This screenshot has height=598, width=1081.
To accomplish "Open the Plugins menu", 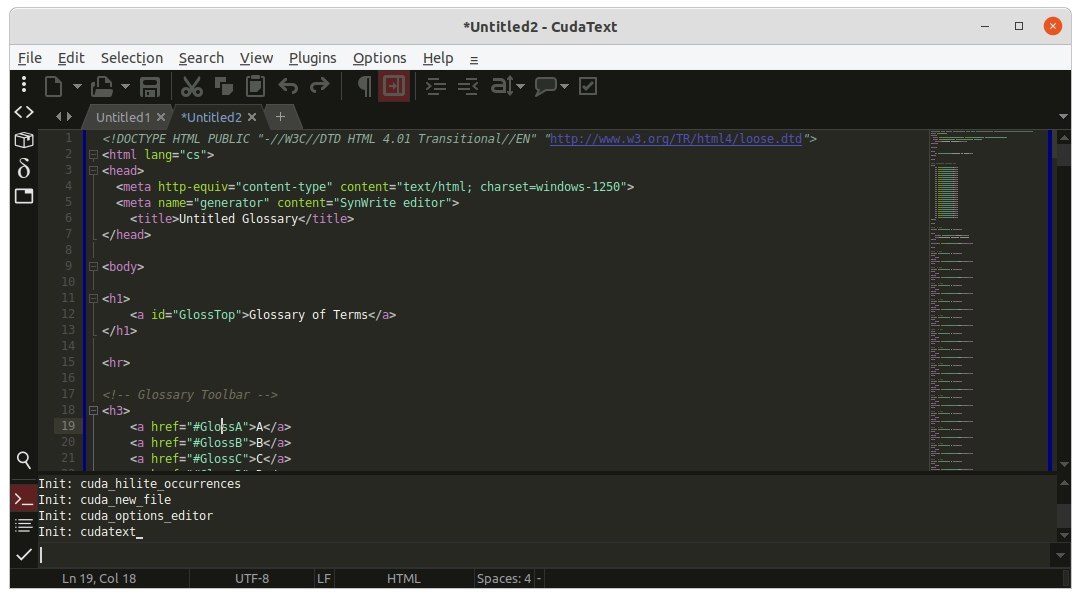I will [x=312, y=58].
